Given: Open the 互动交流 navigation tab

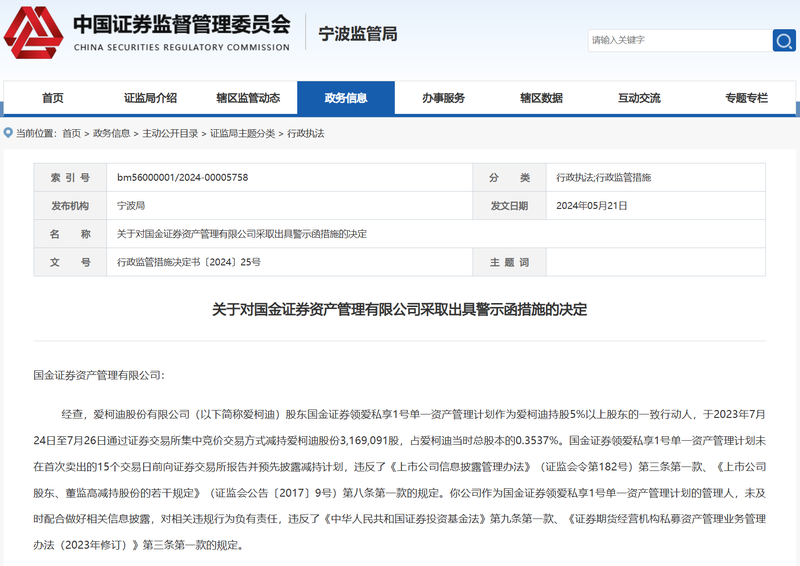Looking at the screenshot, I should pos(639,97).
